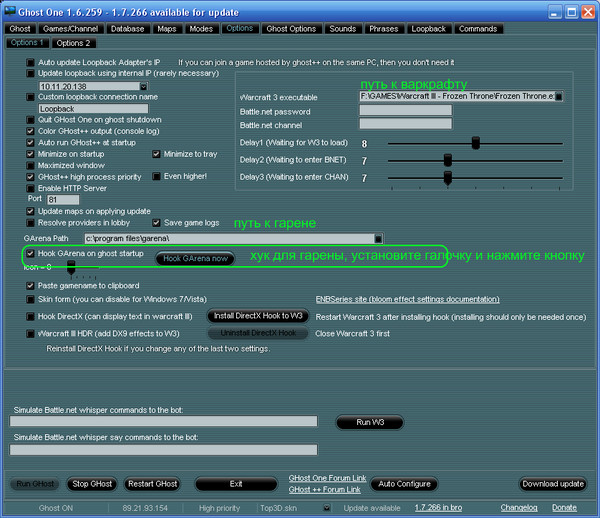Viewport: 600px width, 518px height.
Task: Open the Changelog link
Action: coord(519,508)
